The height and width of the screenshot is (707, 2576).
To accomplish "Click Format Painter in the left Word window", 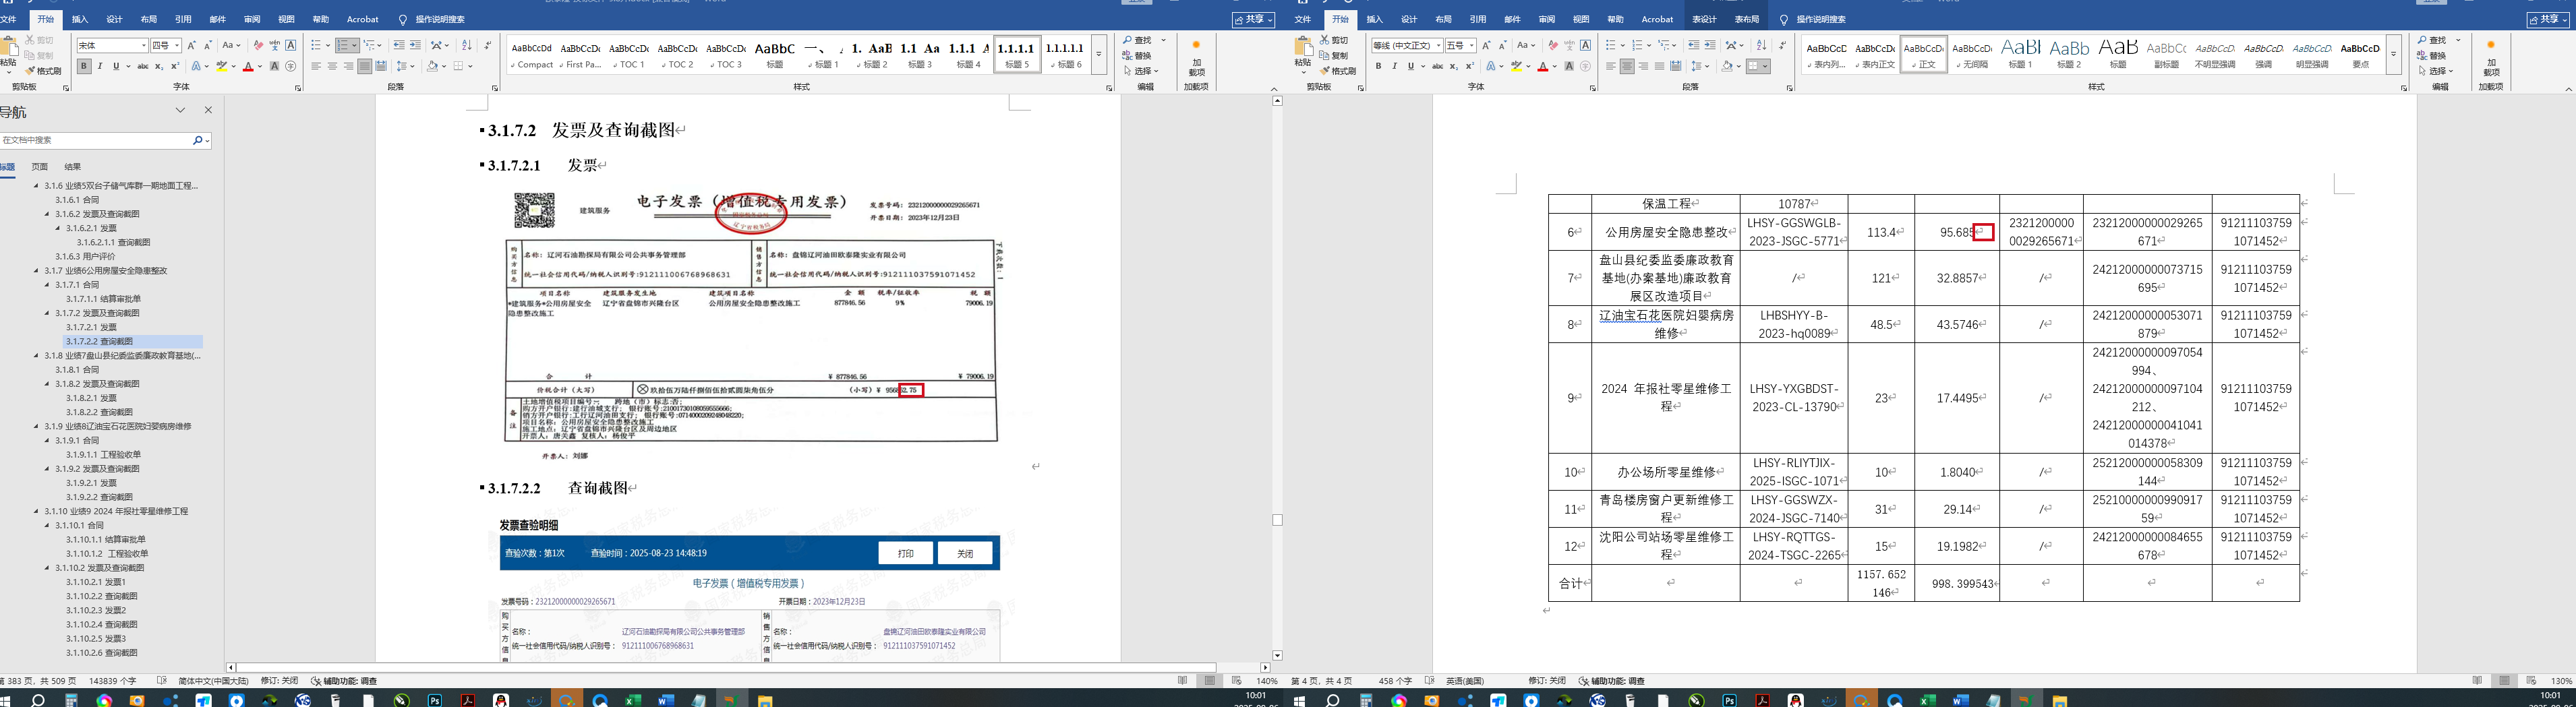I will point(43,71).
